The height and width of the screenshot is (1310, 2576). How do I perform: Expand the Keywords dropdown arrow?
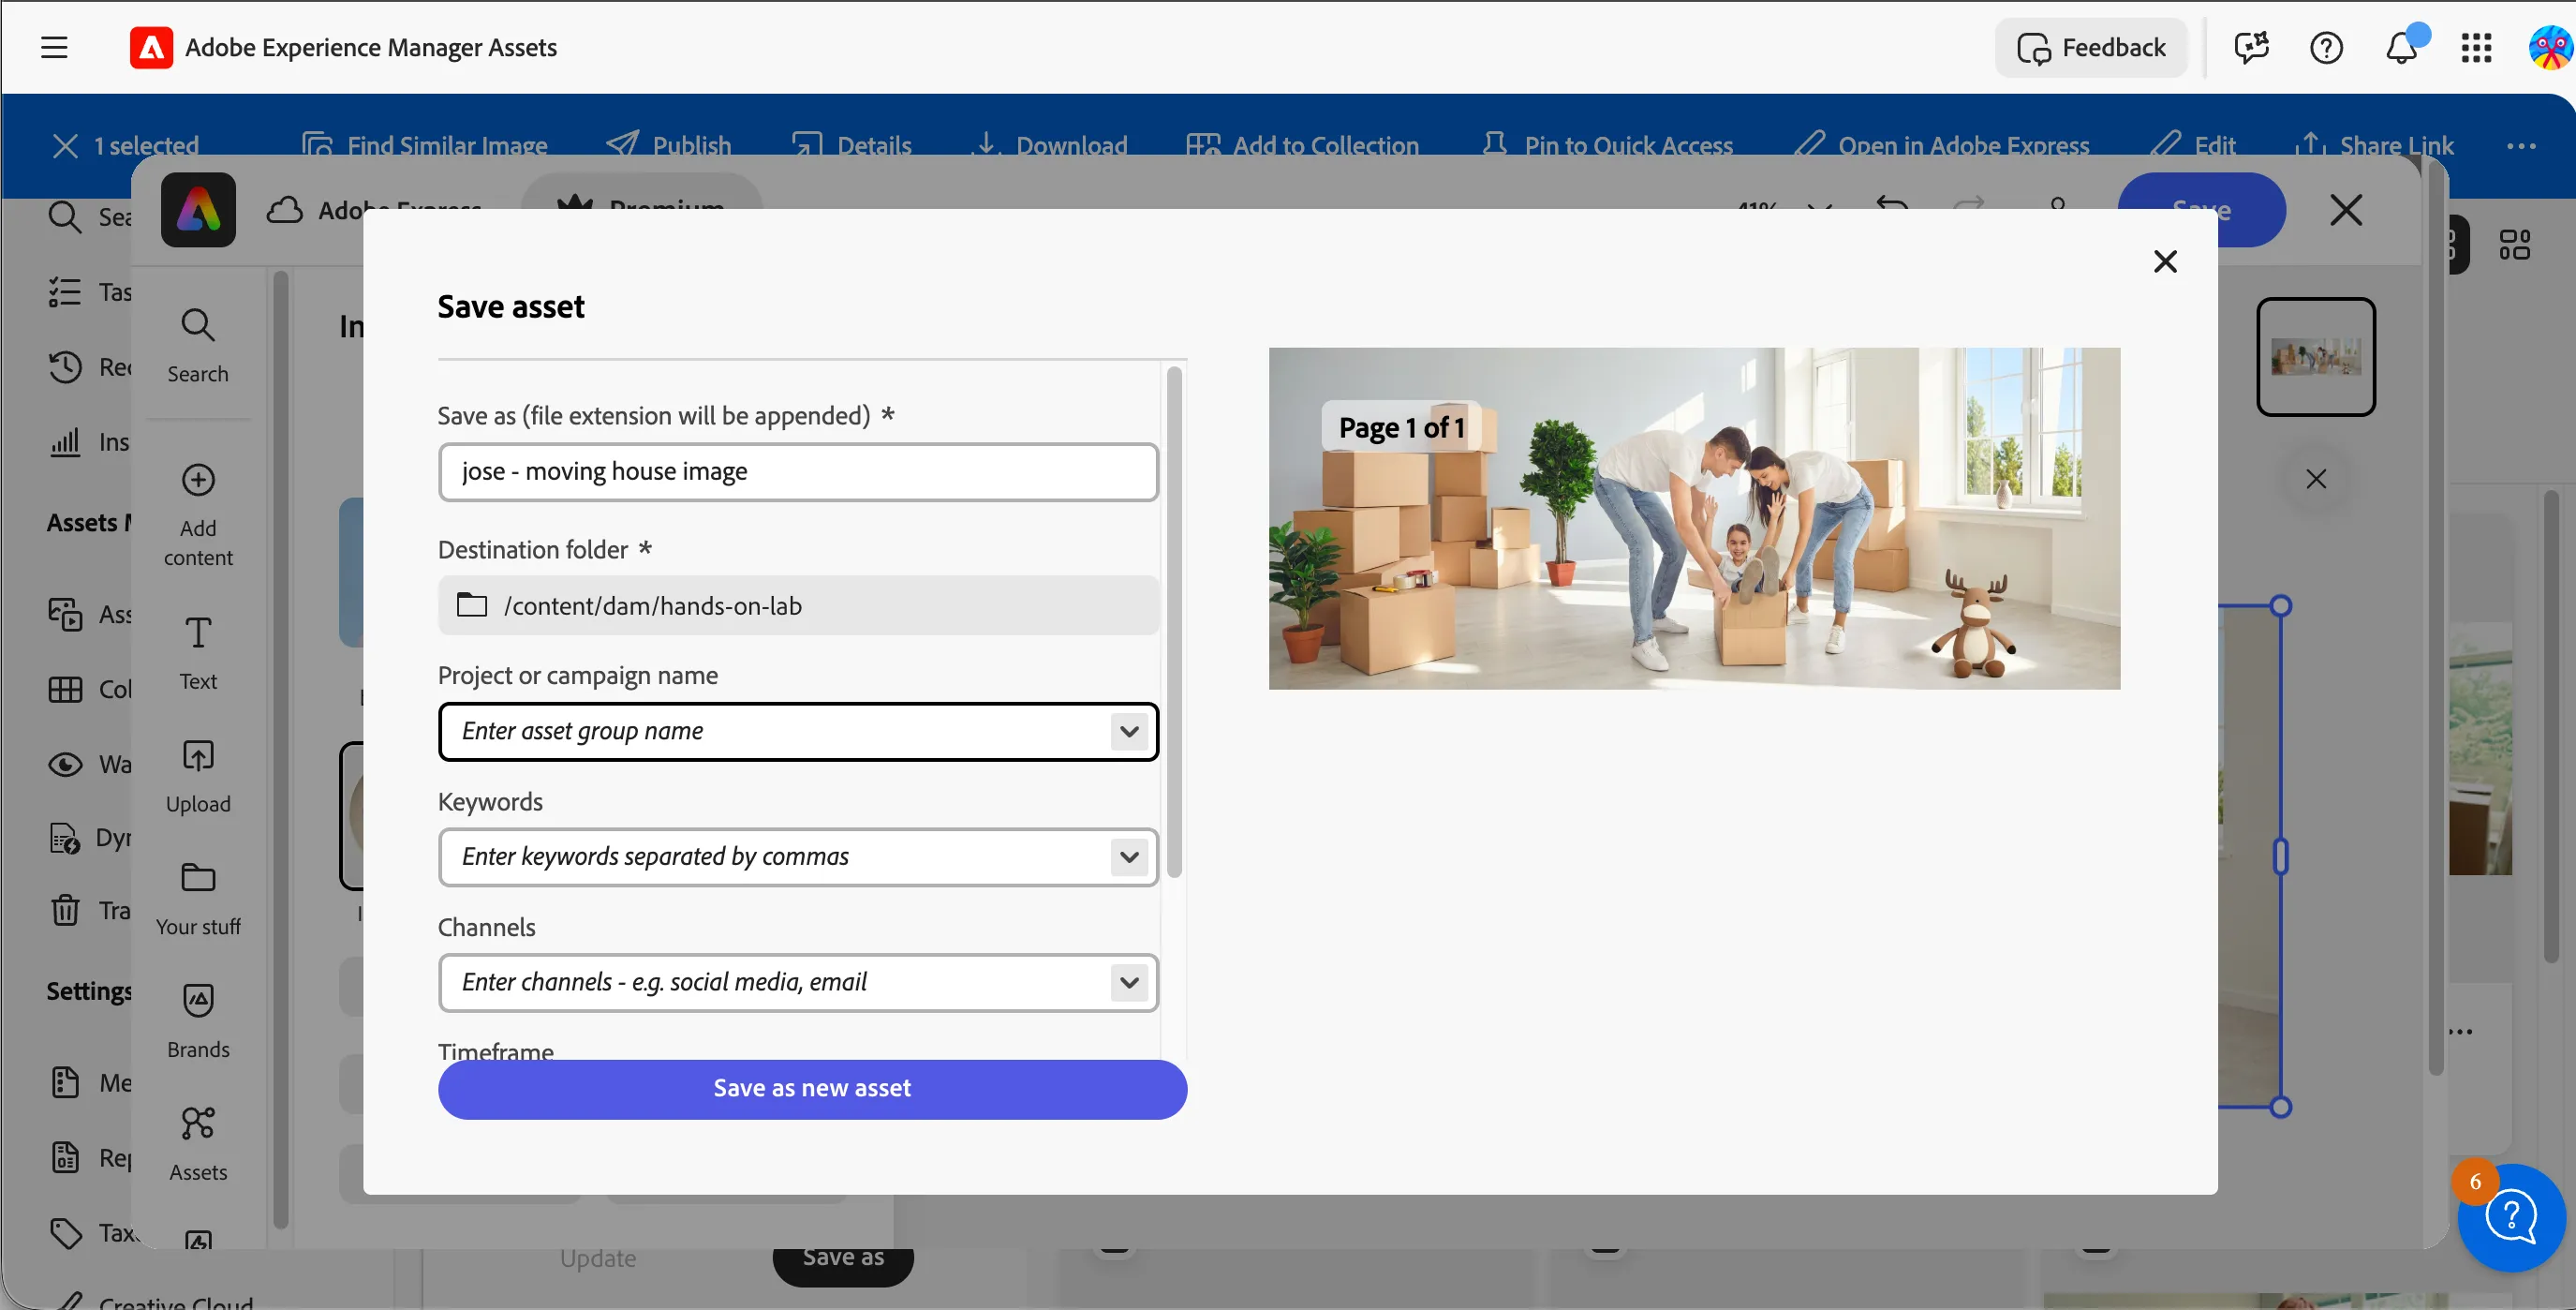[1129, 857]
